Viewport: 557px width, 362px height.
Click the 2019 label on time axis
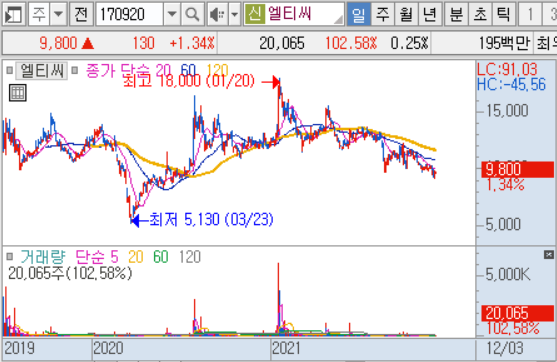tap(20, 348)
